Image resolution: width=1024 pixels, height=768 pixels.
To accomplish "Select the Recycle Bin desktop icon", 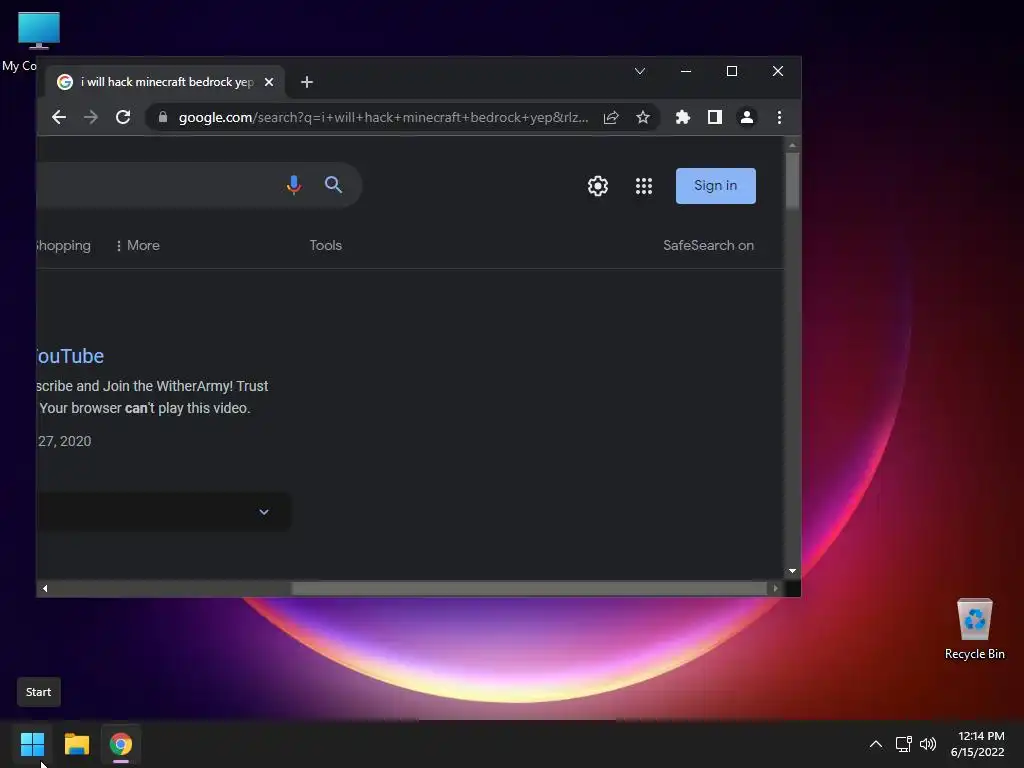I will pyautogui.click(x=974, y=630).
